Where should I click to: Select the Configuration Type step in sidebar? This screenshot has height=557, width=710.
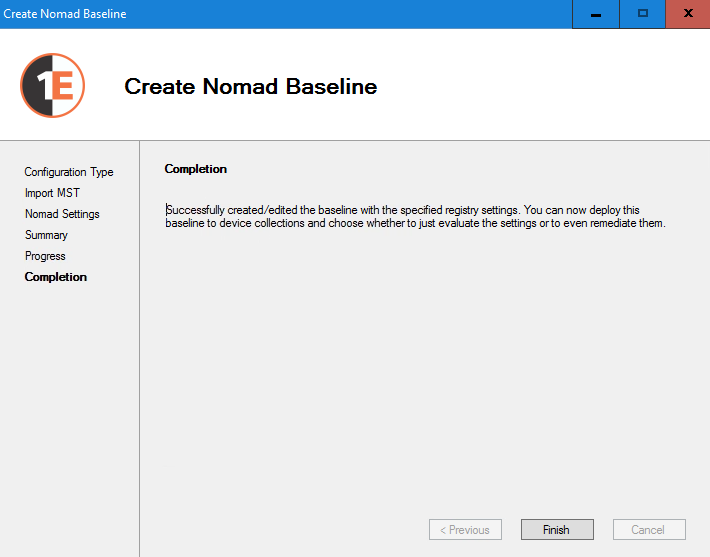point(69,172)
